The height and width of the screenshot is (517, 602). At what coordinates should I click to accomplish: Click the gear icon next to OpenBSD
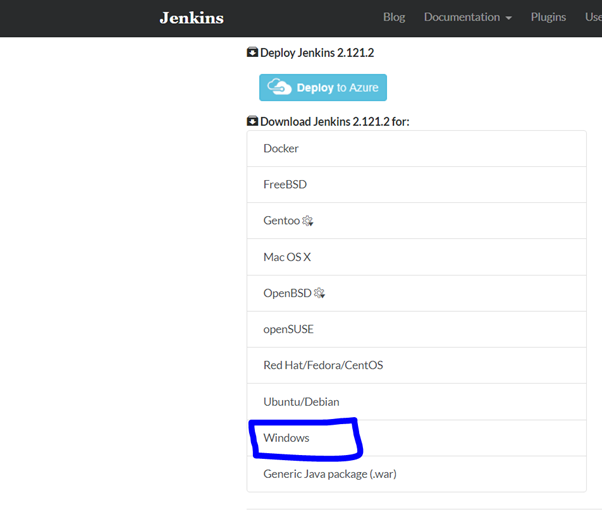(319, 293)
